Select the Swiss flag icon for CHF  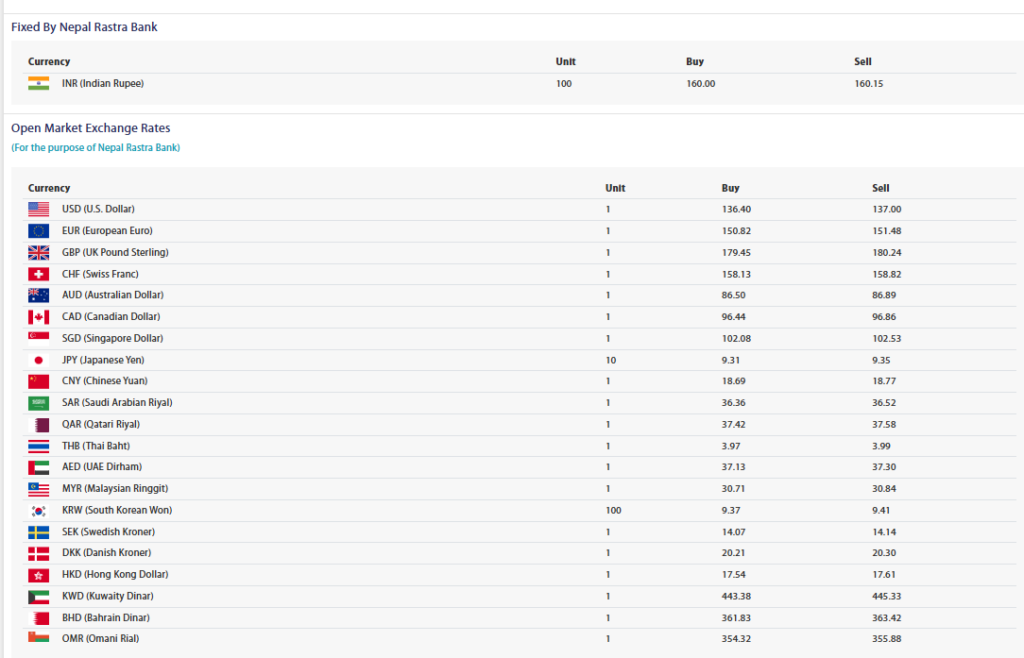(39, 274)
